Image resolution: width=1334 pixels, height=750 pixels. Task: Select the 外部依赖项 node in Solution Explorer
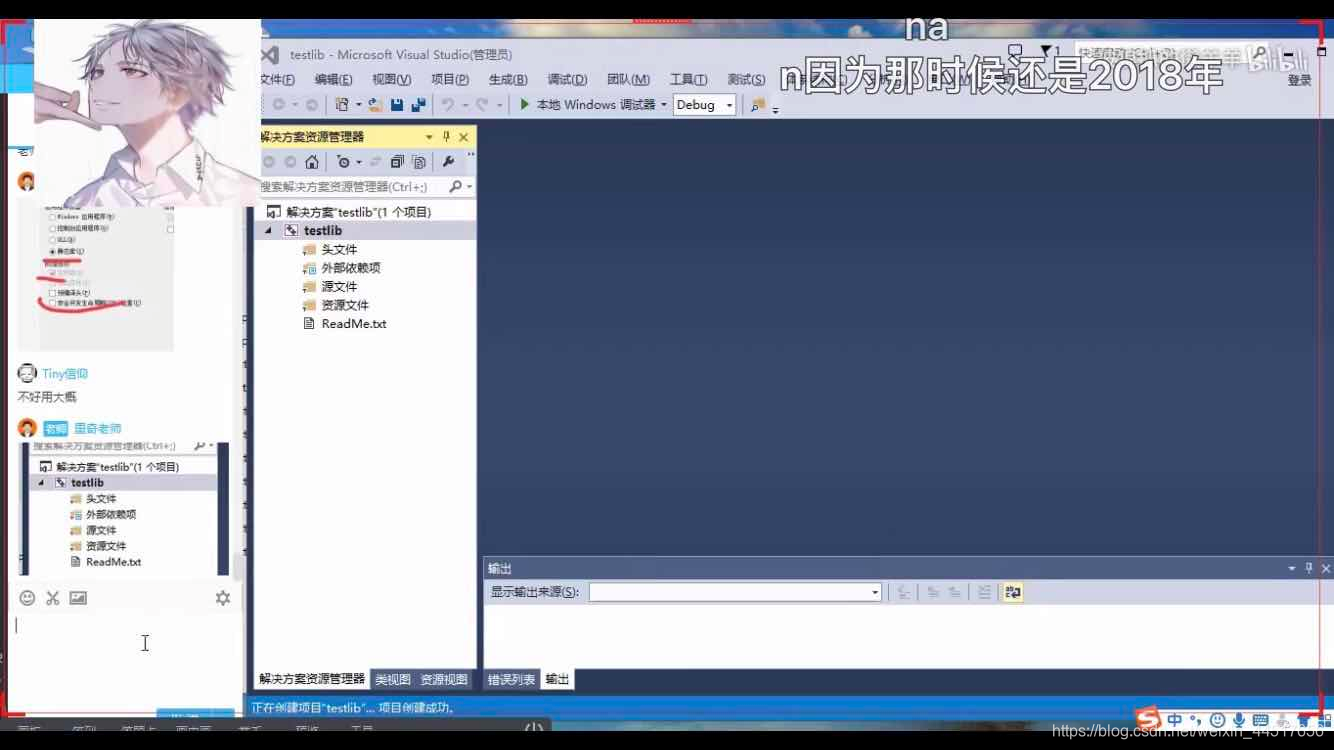tap(350, 268)
